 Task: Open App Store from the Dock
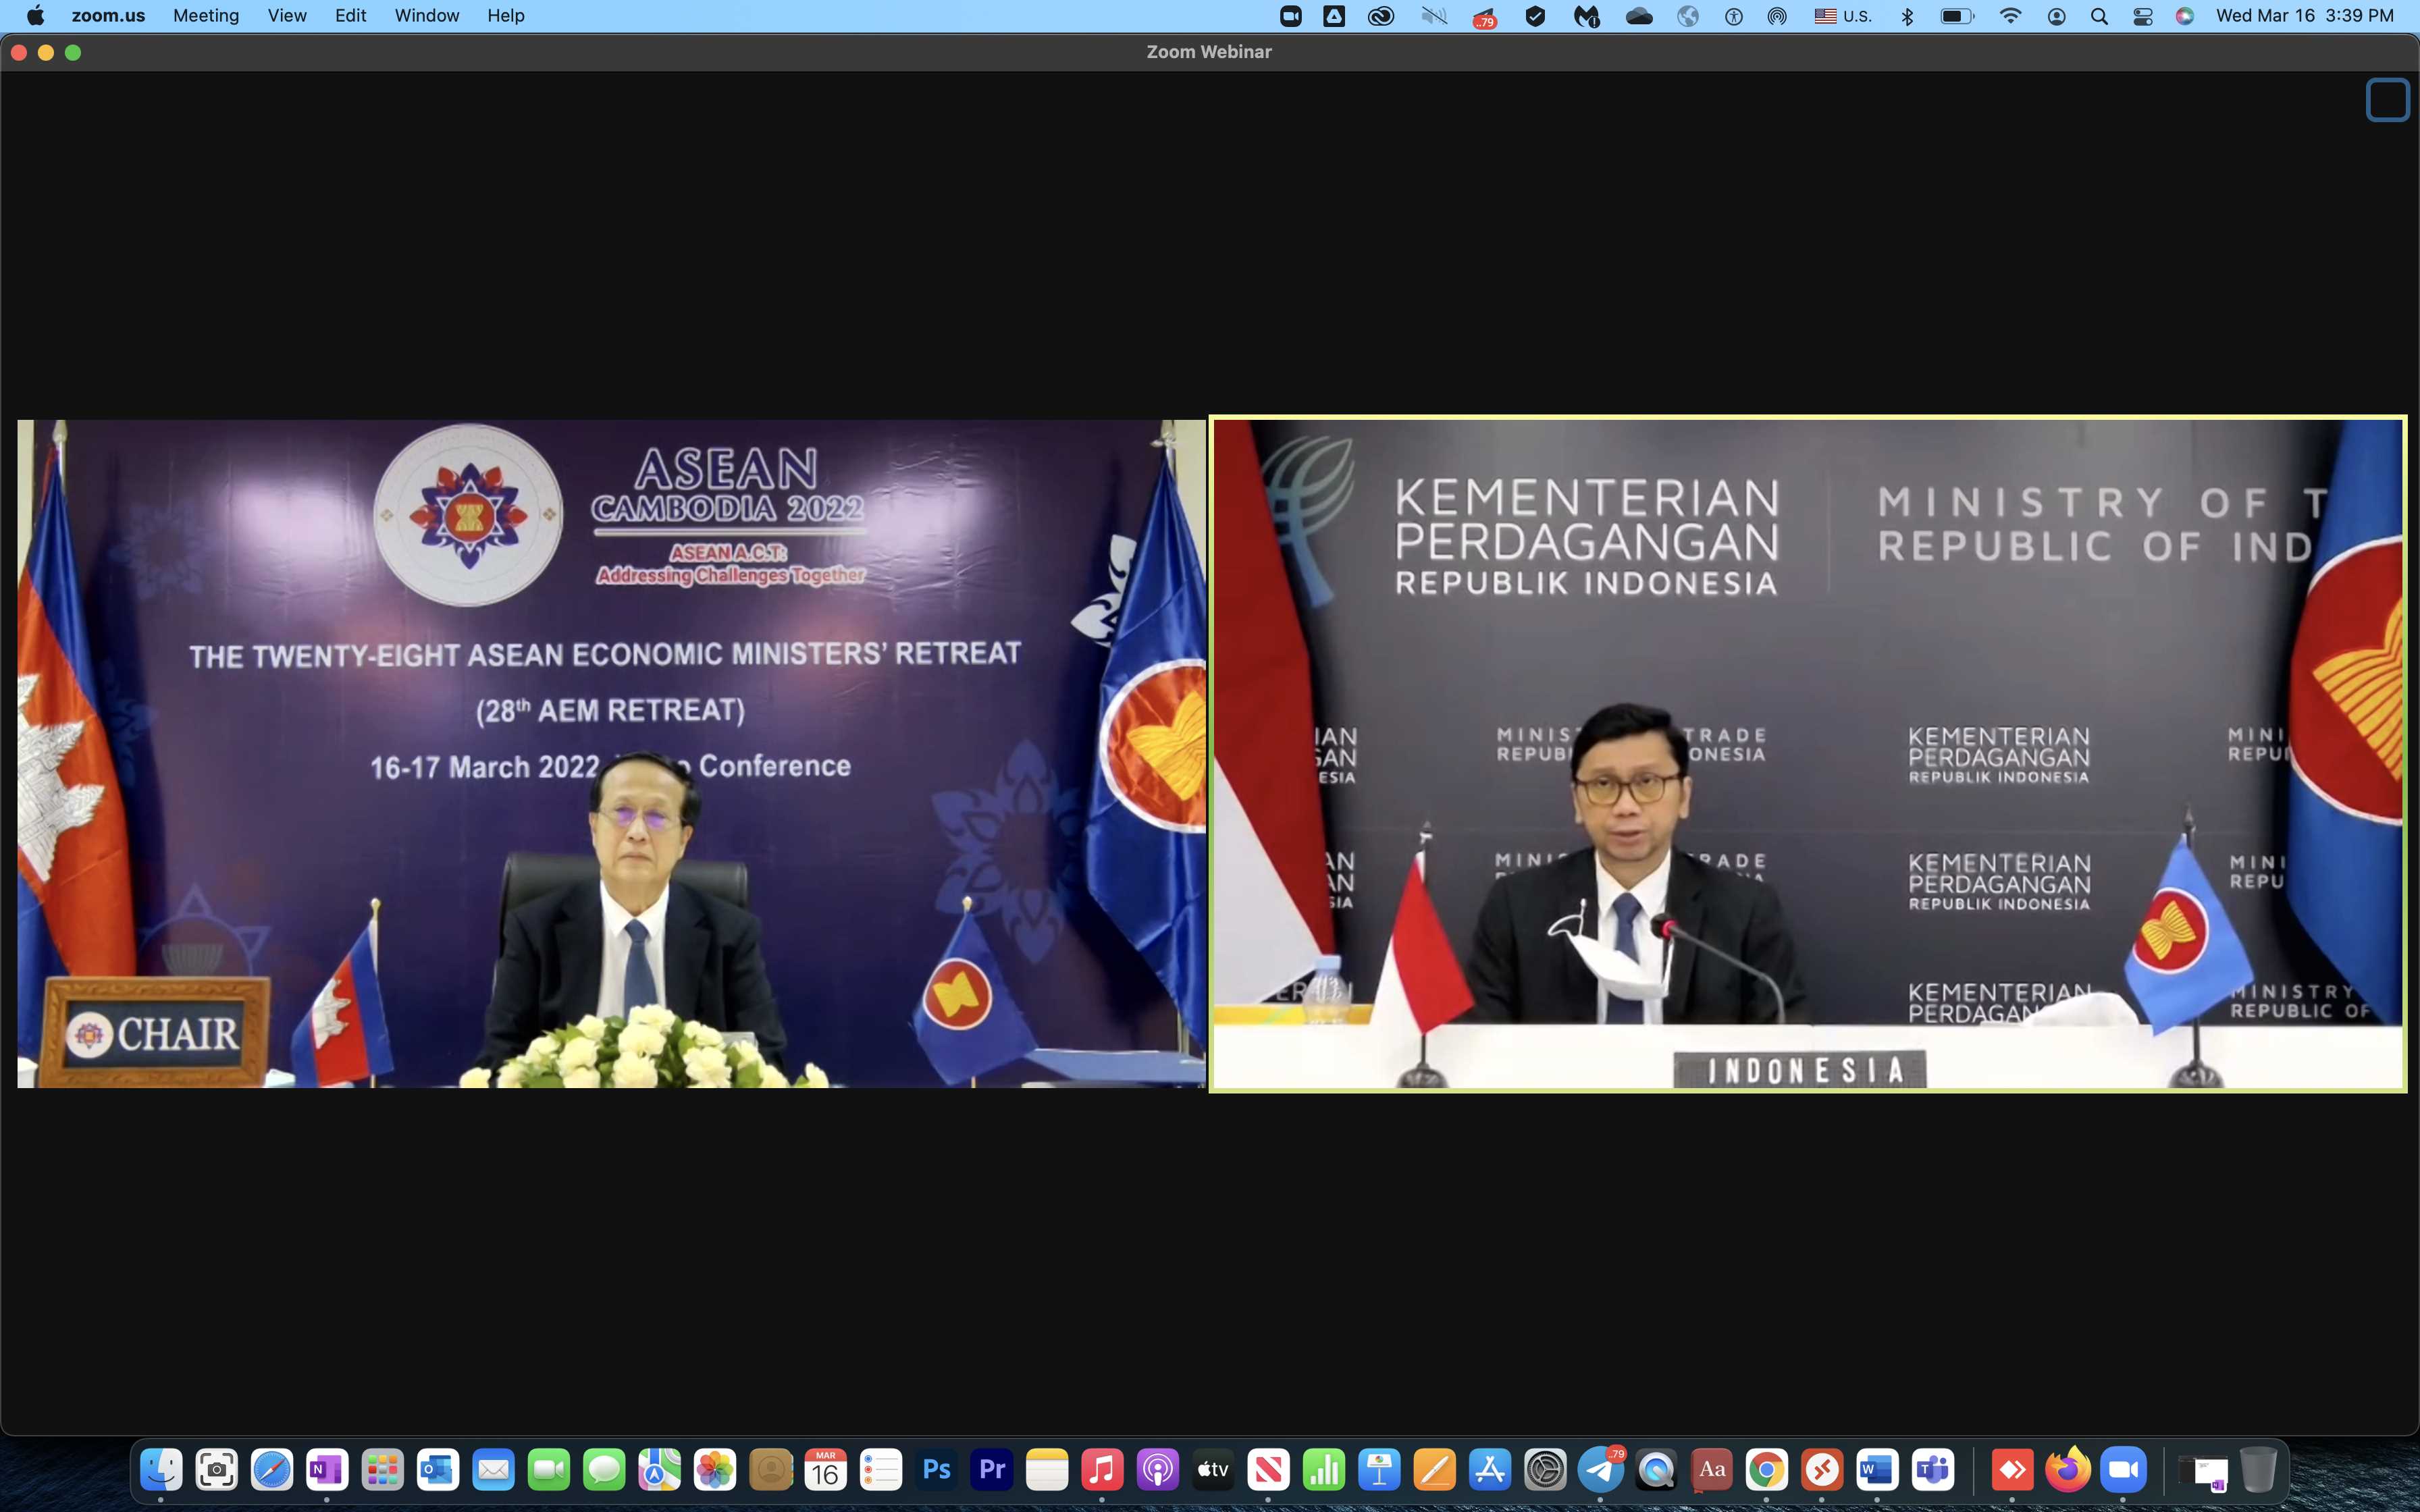pos(1490,1469)
